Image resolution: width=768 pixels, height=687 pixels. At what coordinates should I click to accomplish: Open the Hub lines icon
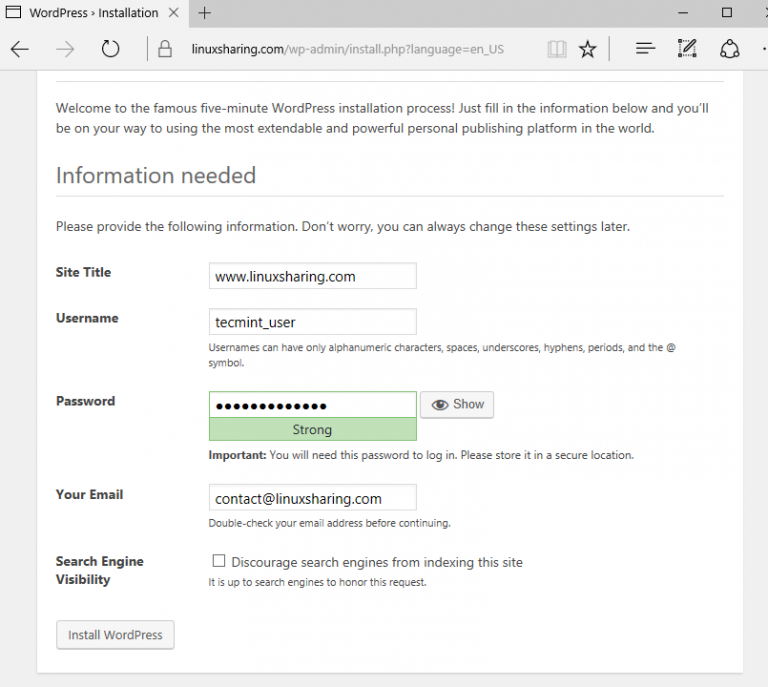pos(645,48)
